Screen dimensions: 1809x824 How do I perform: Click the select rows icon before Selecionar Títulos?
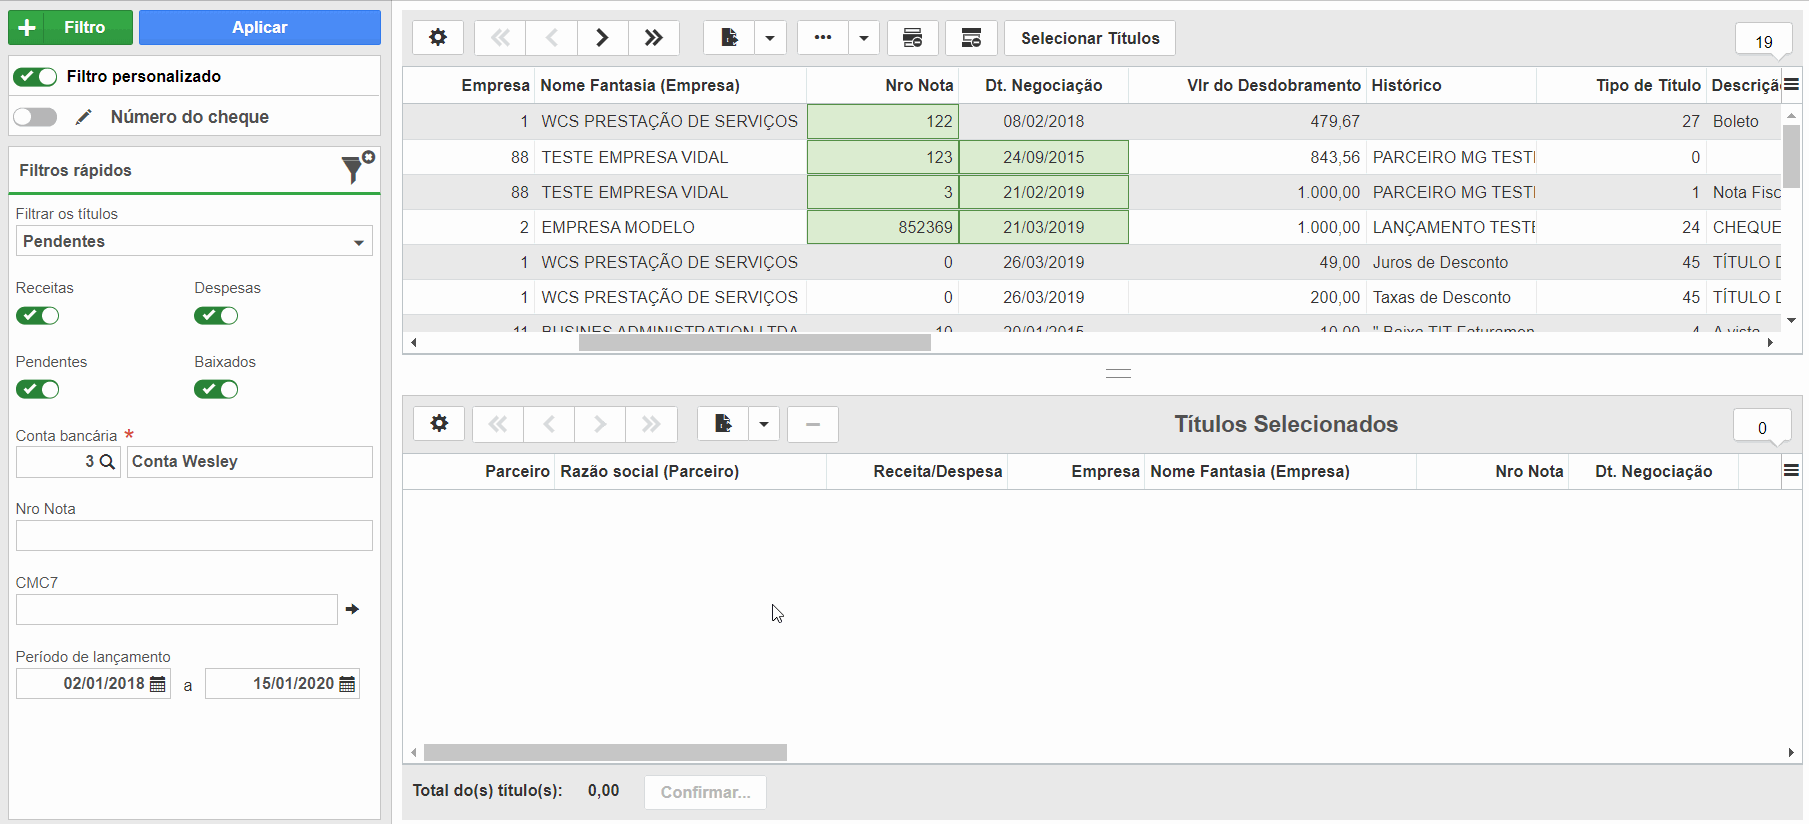pyautogui.click(x=913, y=38)
